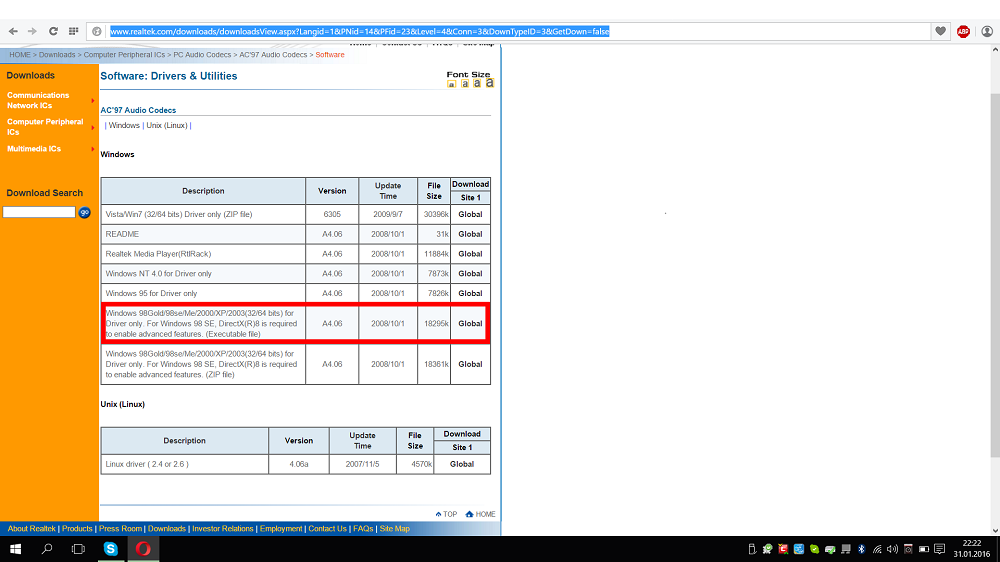Download README from Global site

pyautogui.click(x=470, y=234)
